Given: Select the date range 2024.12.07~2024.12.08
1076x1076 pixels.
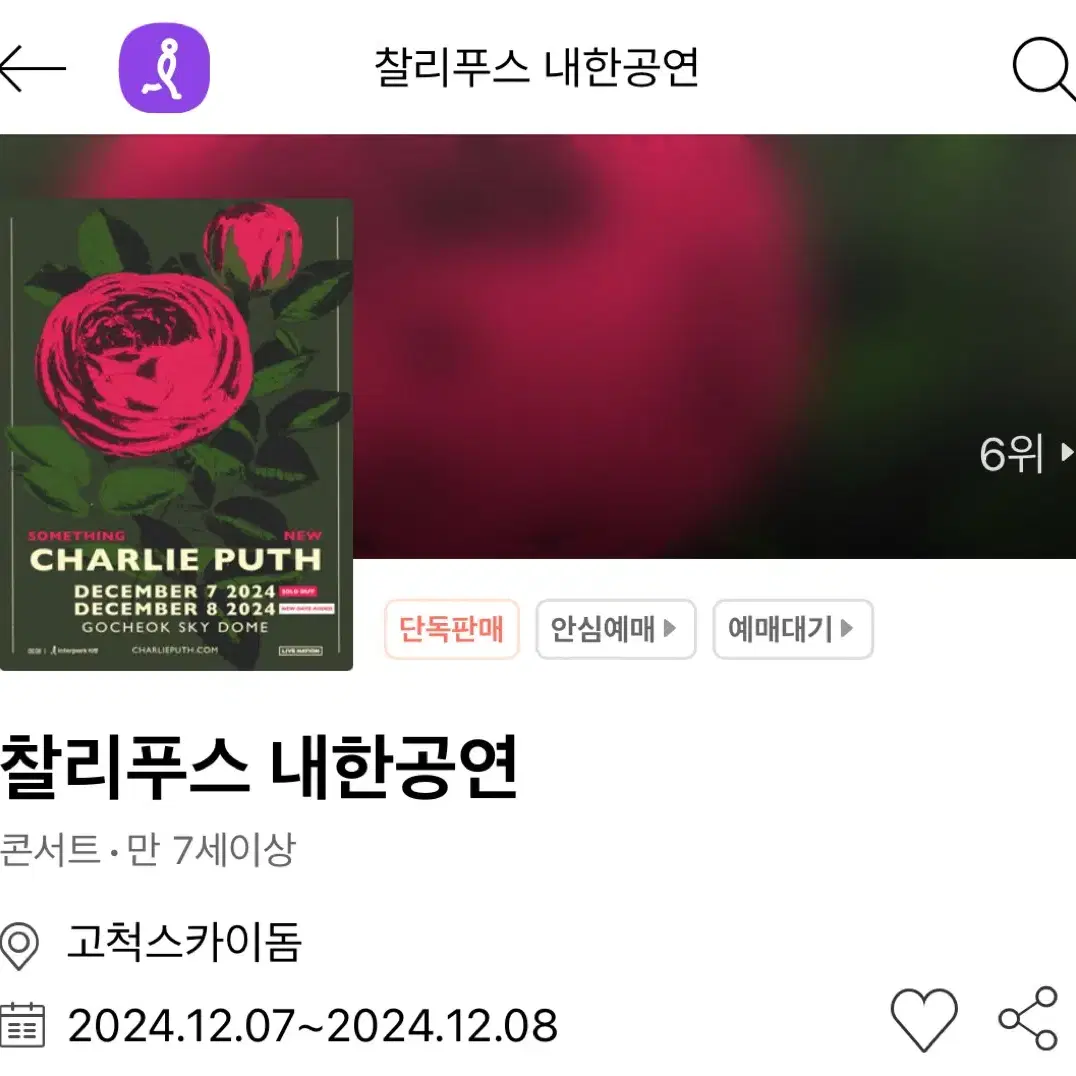Looking at the screenshot, I should click(x=313, y=1026).
